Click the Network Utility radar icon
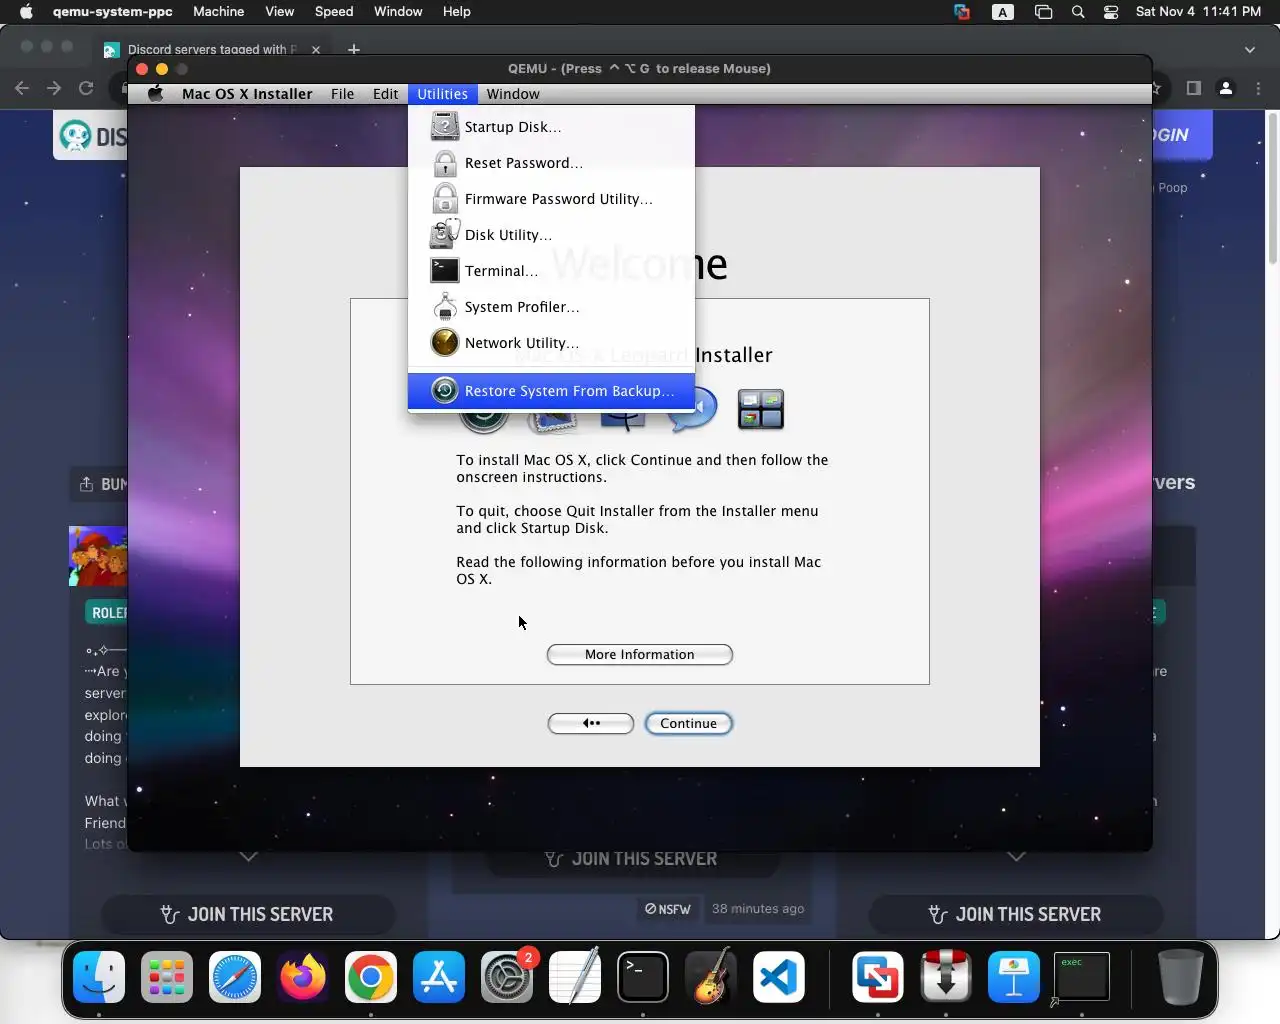The image size is (1280, 1024). tap(444, 343)
